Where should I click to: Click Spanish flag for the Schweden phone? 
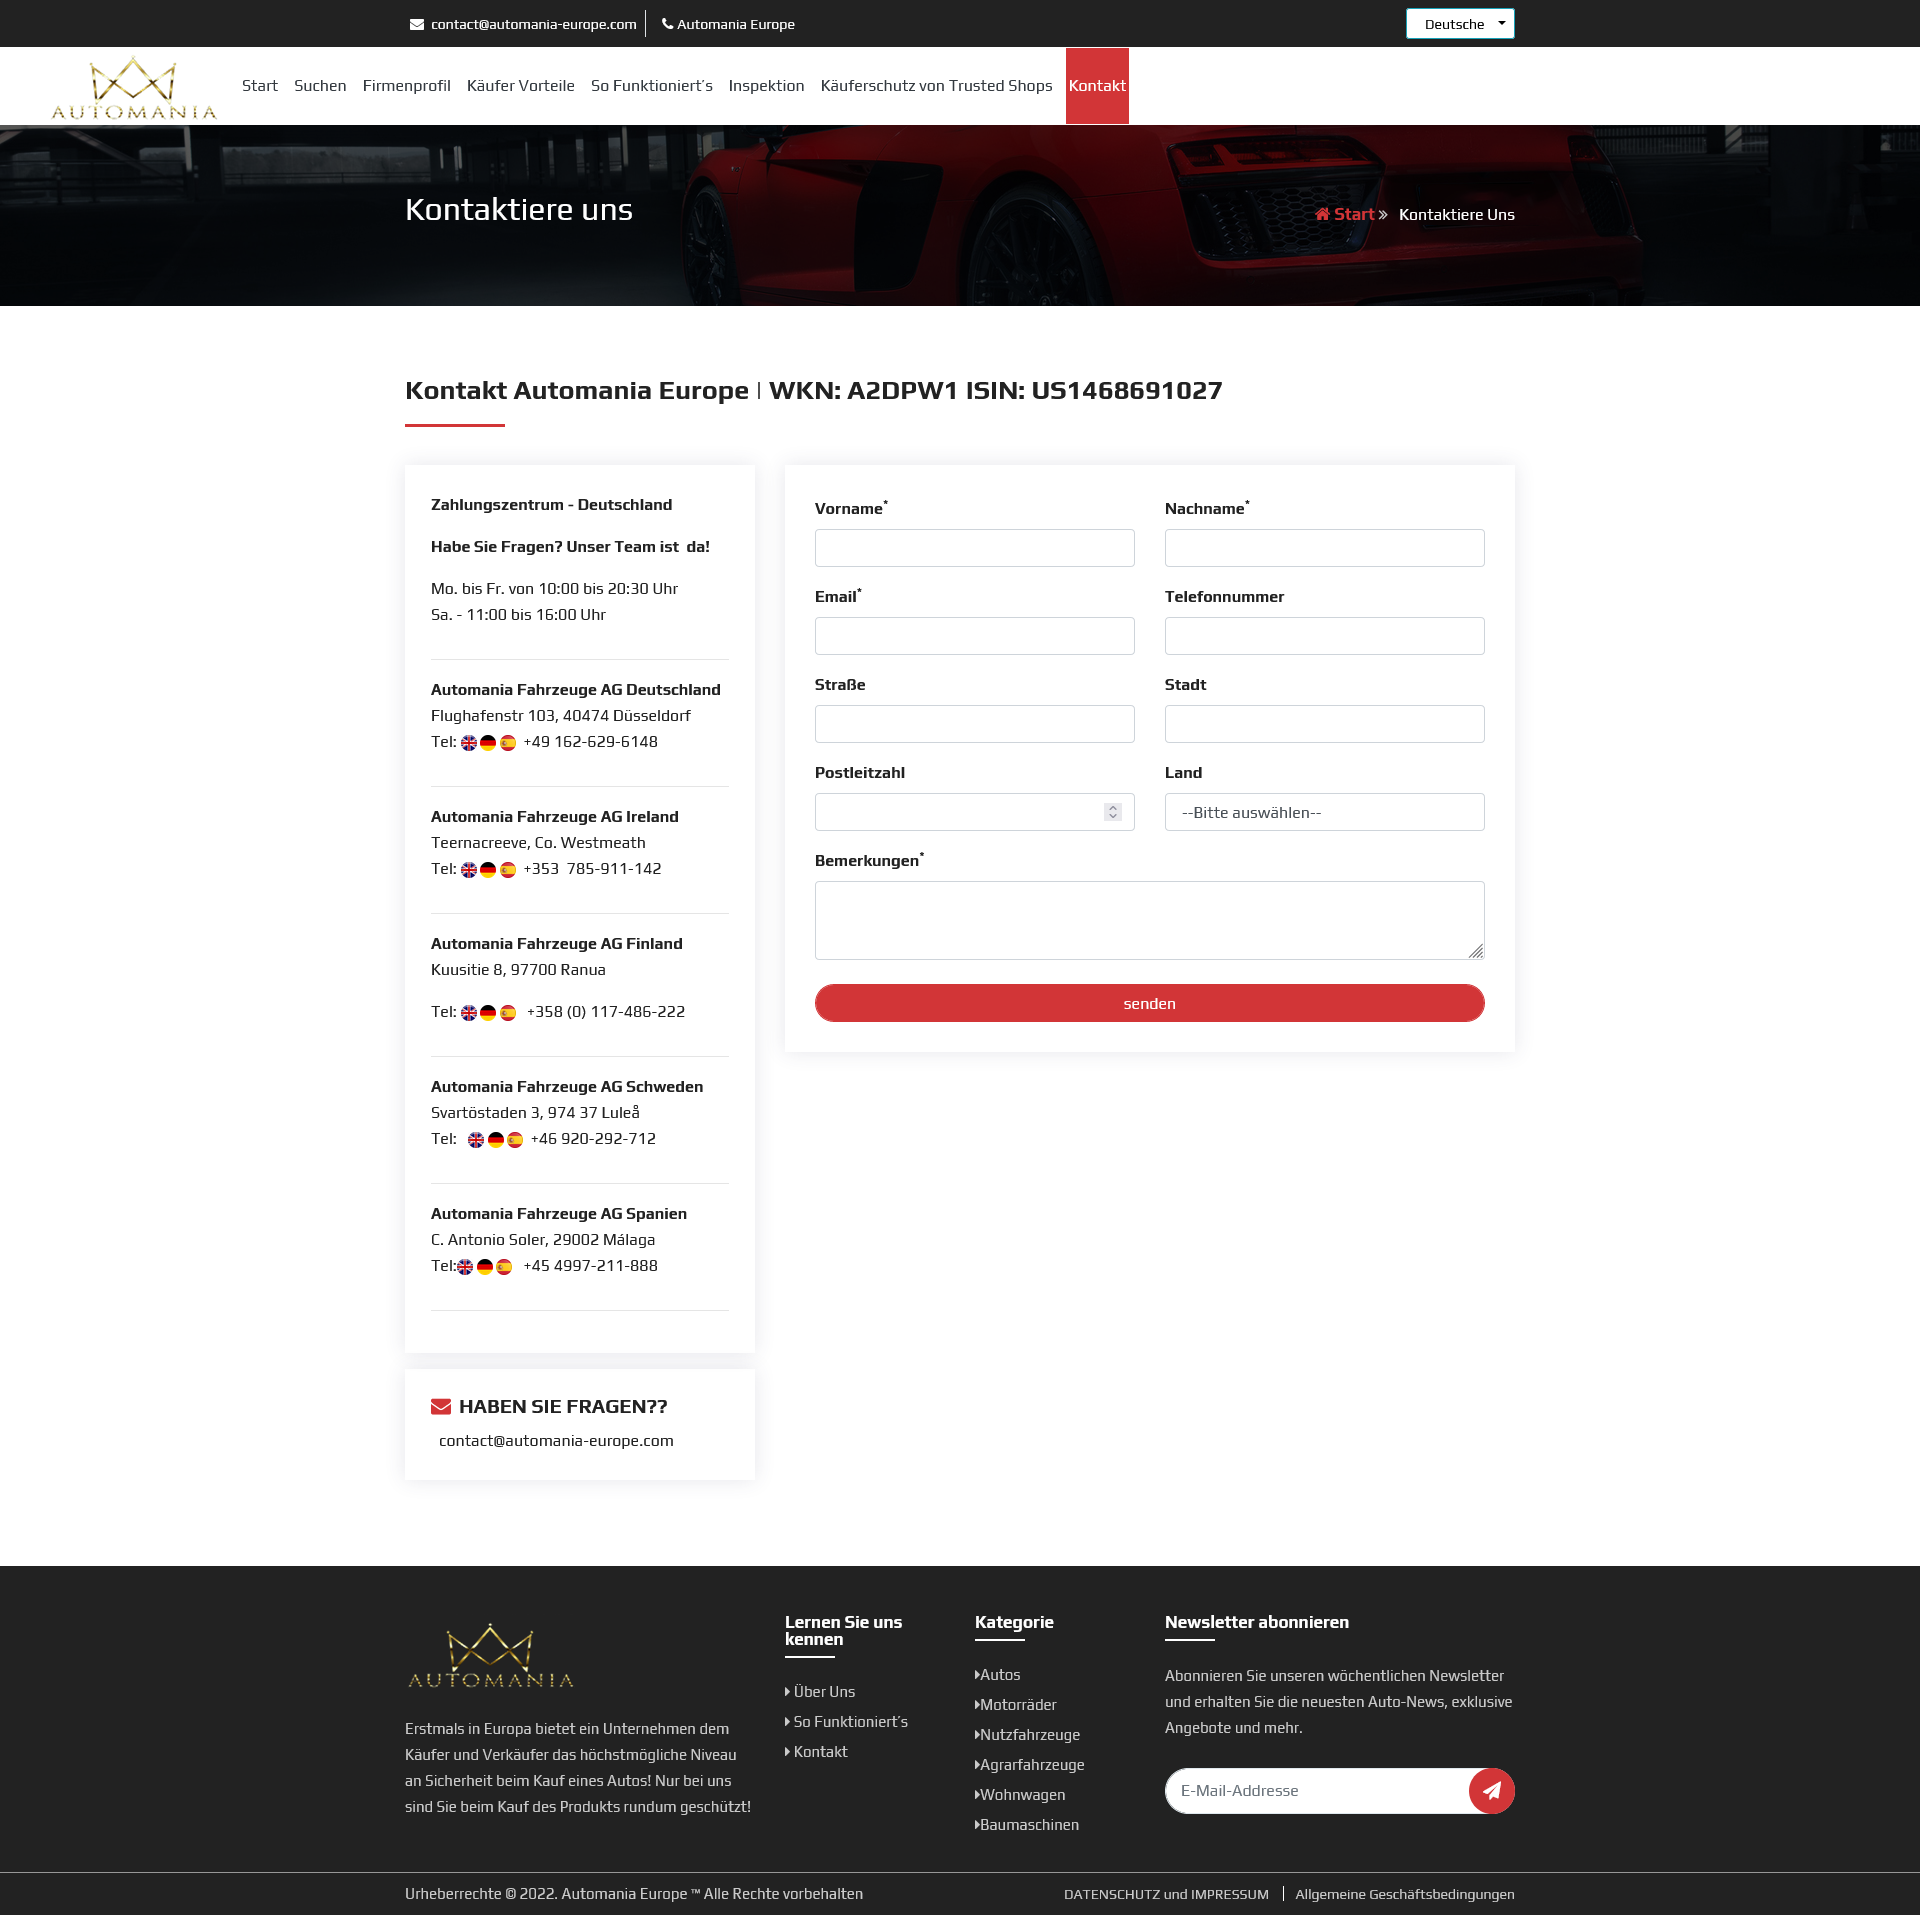coord(515,1140)
